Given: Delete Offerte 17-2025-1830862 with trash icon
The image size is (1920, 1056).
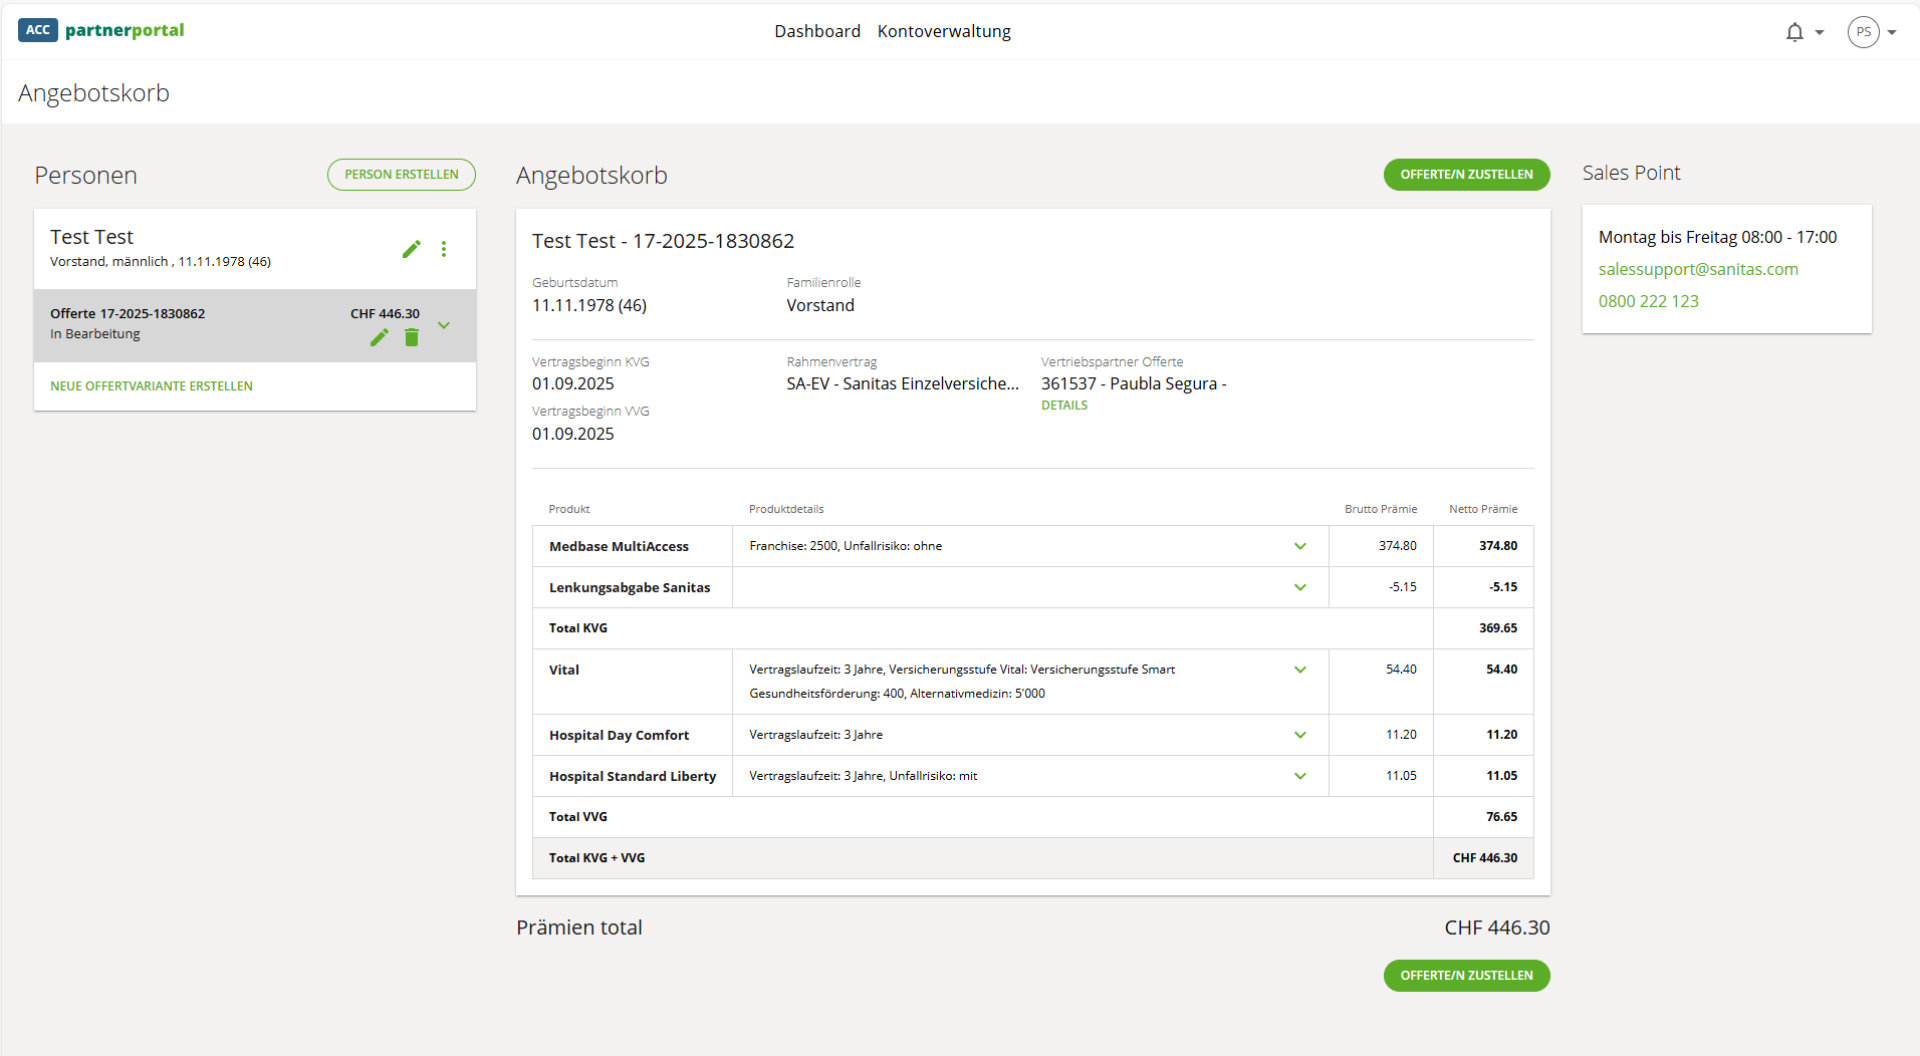Looking at the screenshot, I should [x=411, y=338].
